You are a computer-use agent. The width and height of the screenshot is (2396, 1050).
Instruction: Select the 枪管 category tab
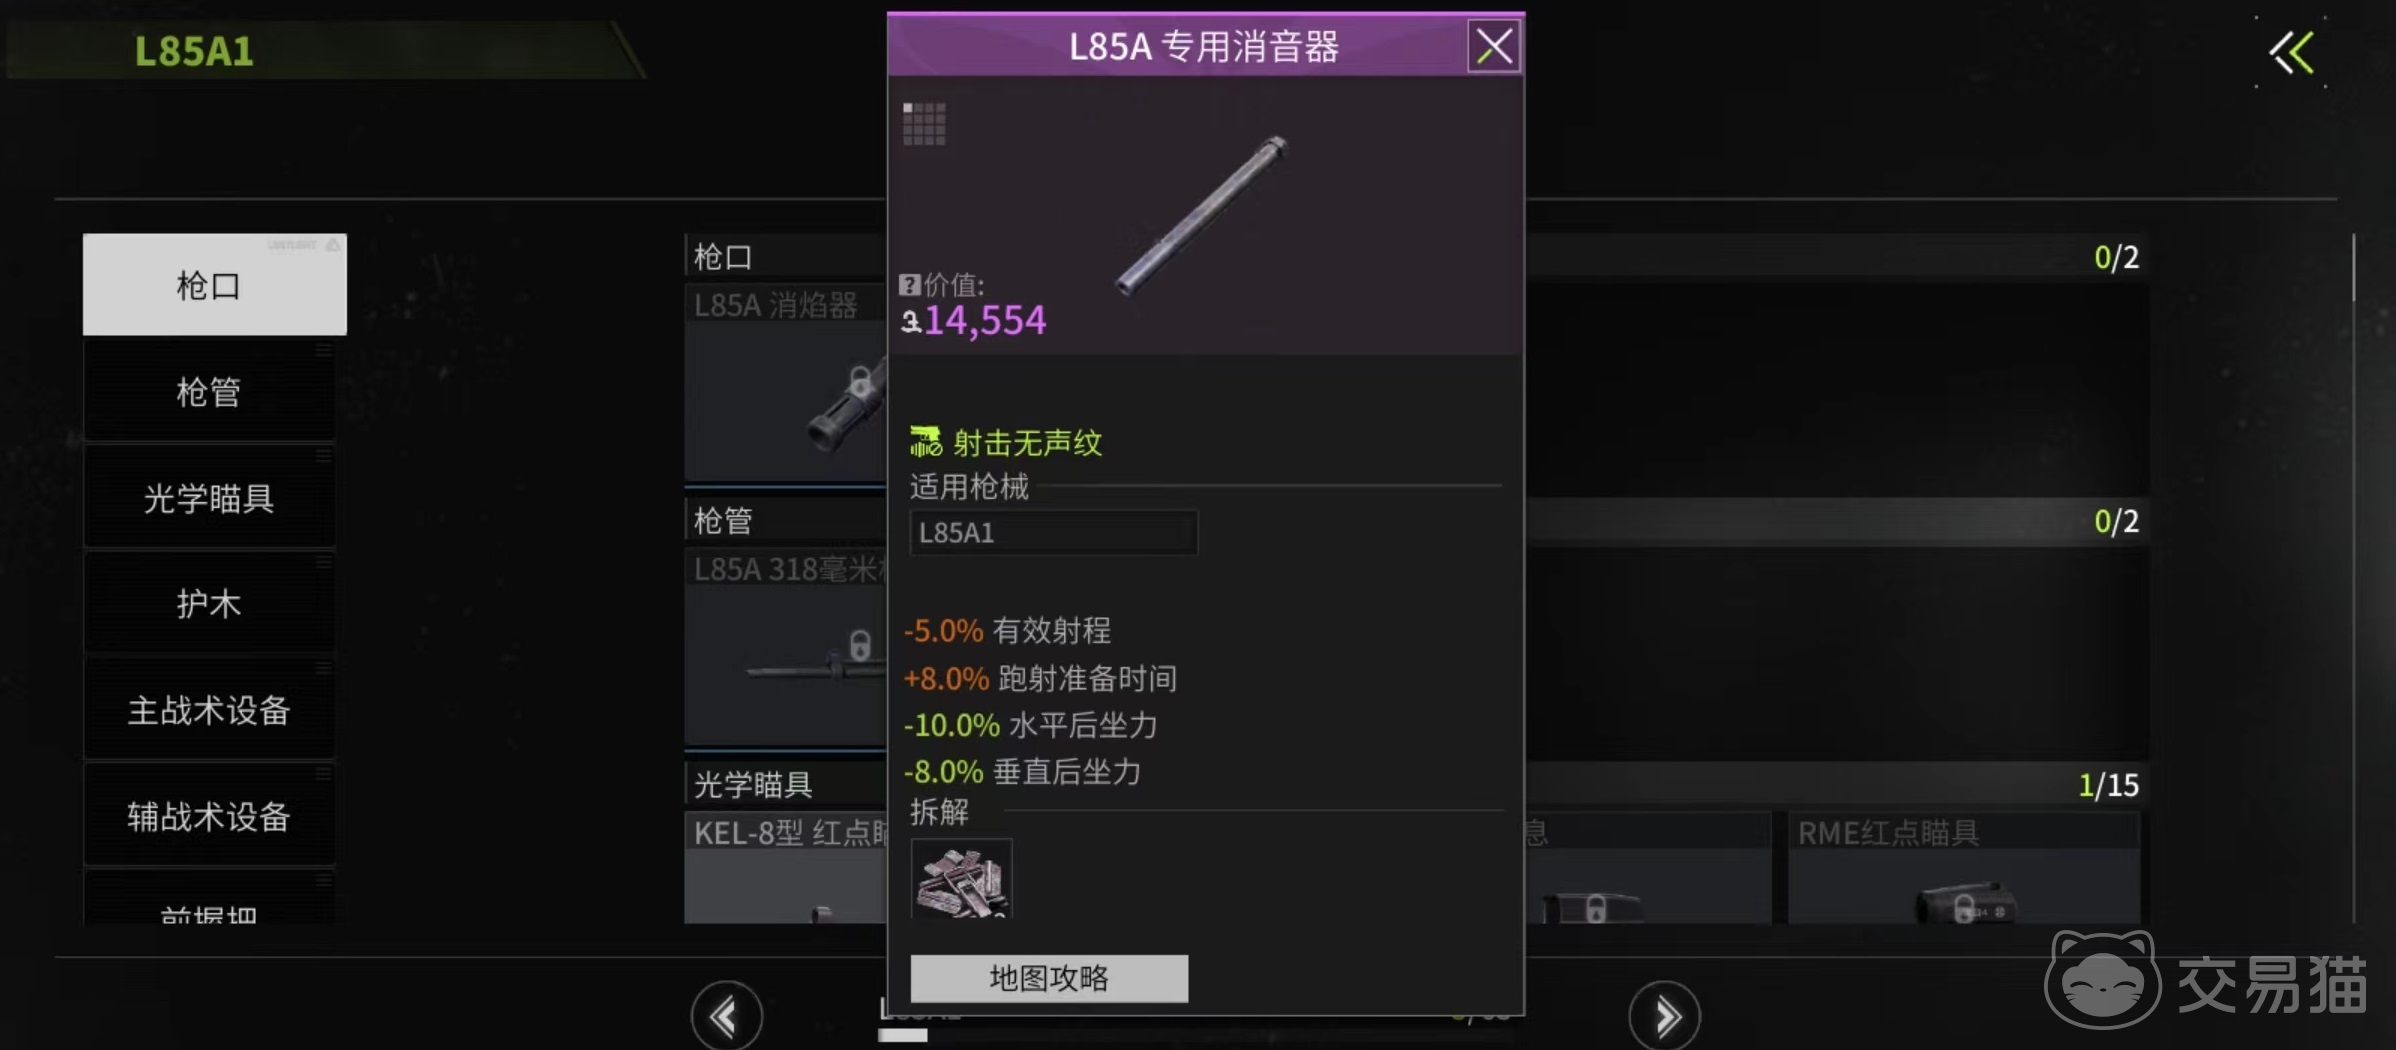coord(209,391)
